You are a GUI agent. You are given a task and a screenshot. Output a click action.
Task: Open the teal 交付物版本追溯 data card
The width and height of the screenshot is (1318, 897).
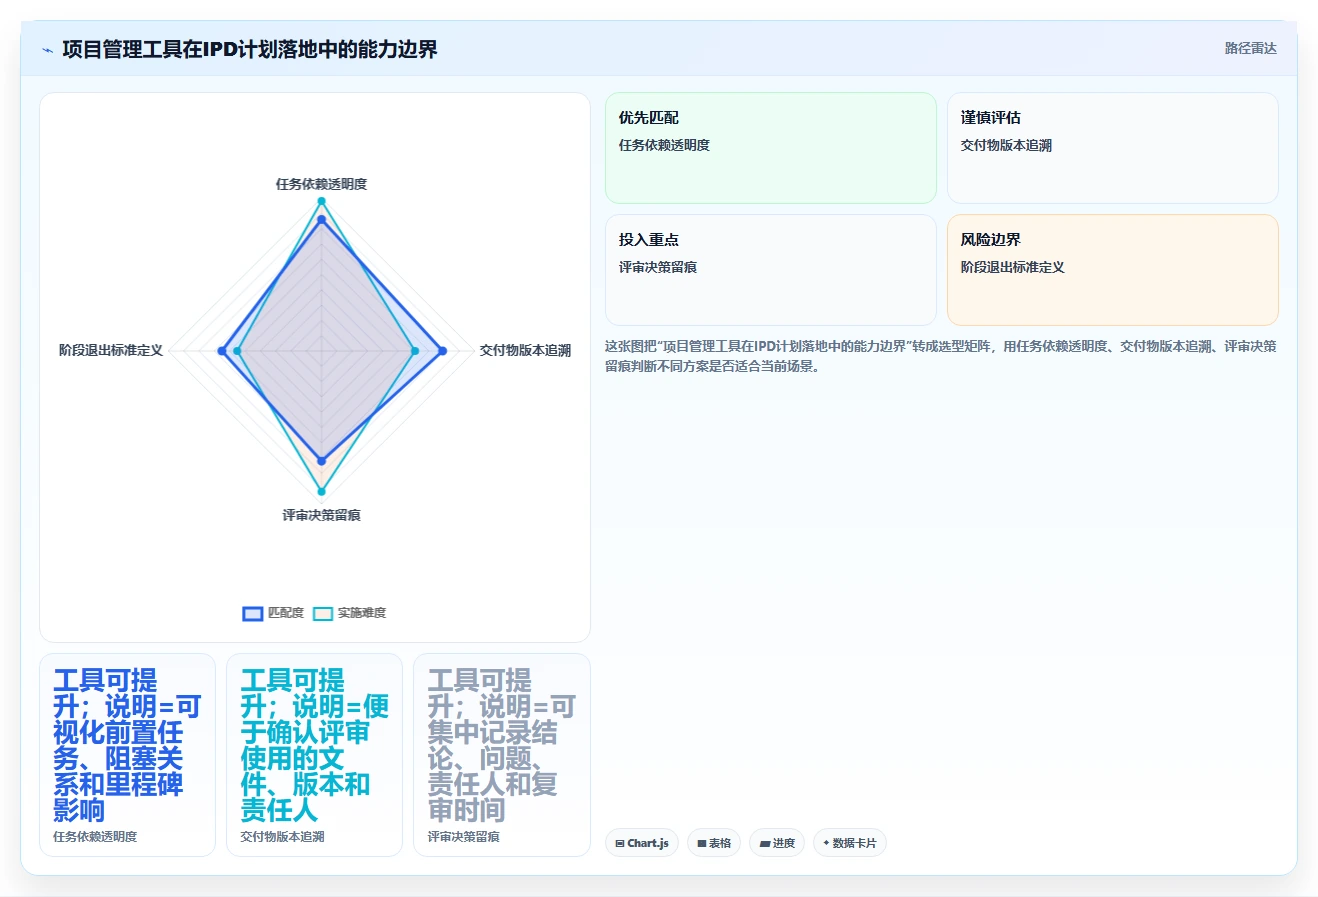coord(314,755)
